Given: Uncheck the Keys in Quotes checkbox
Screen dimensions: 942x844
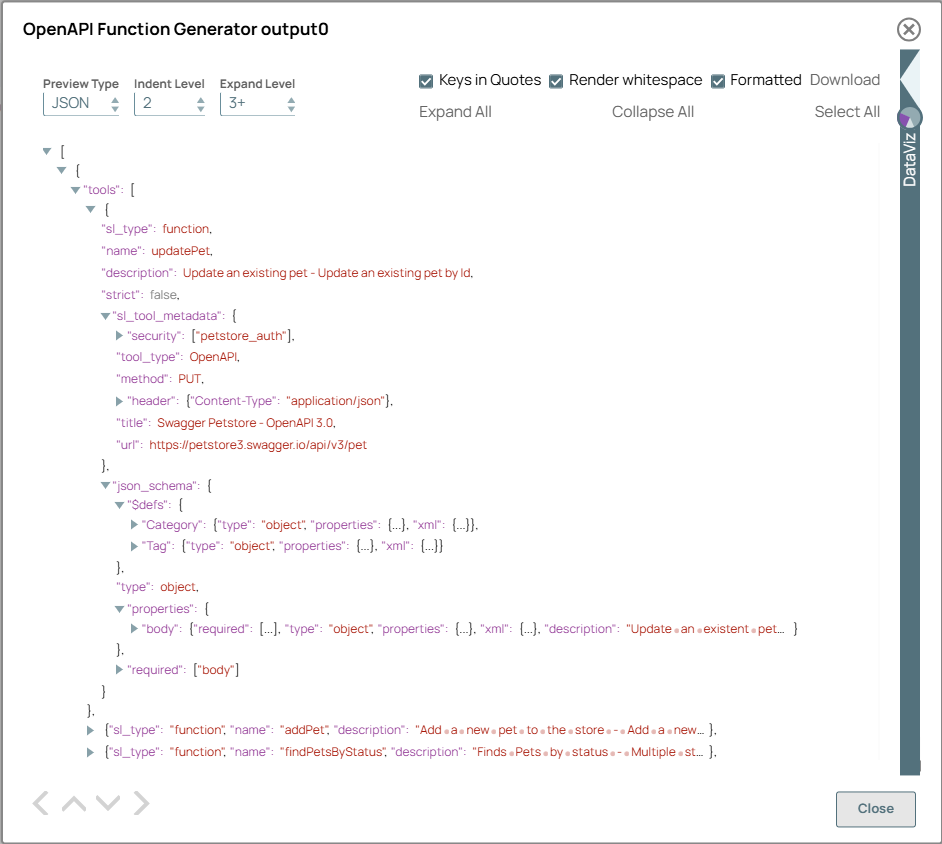Looking at the screenshot, I should tap(425, 80).
